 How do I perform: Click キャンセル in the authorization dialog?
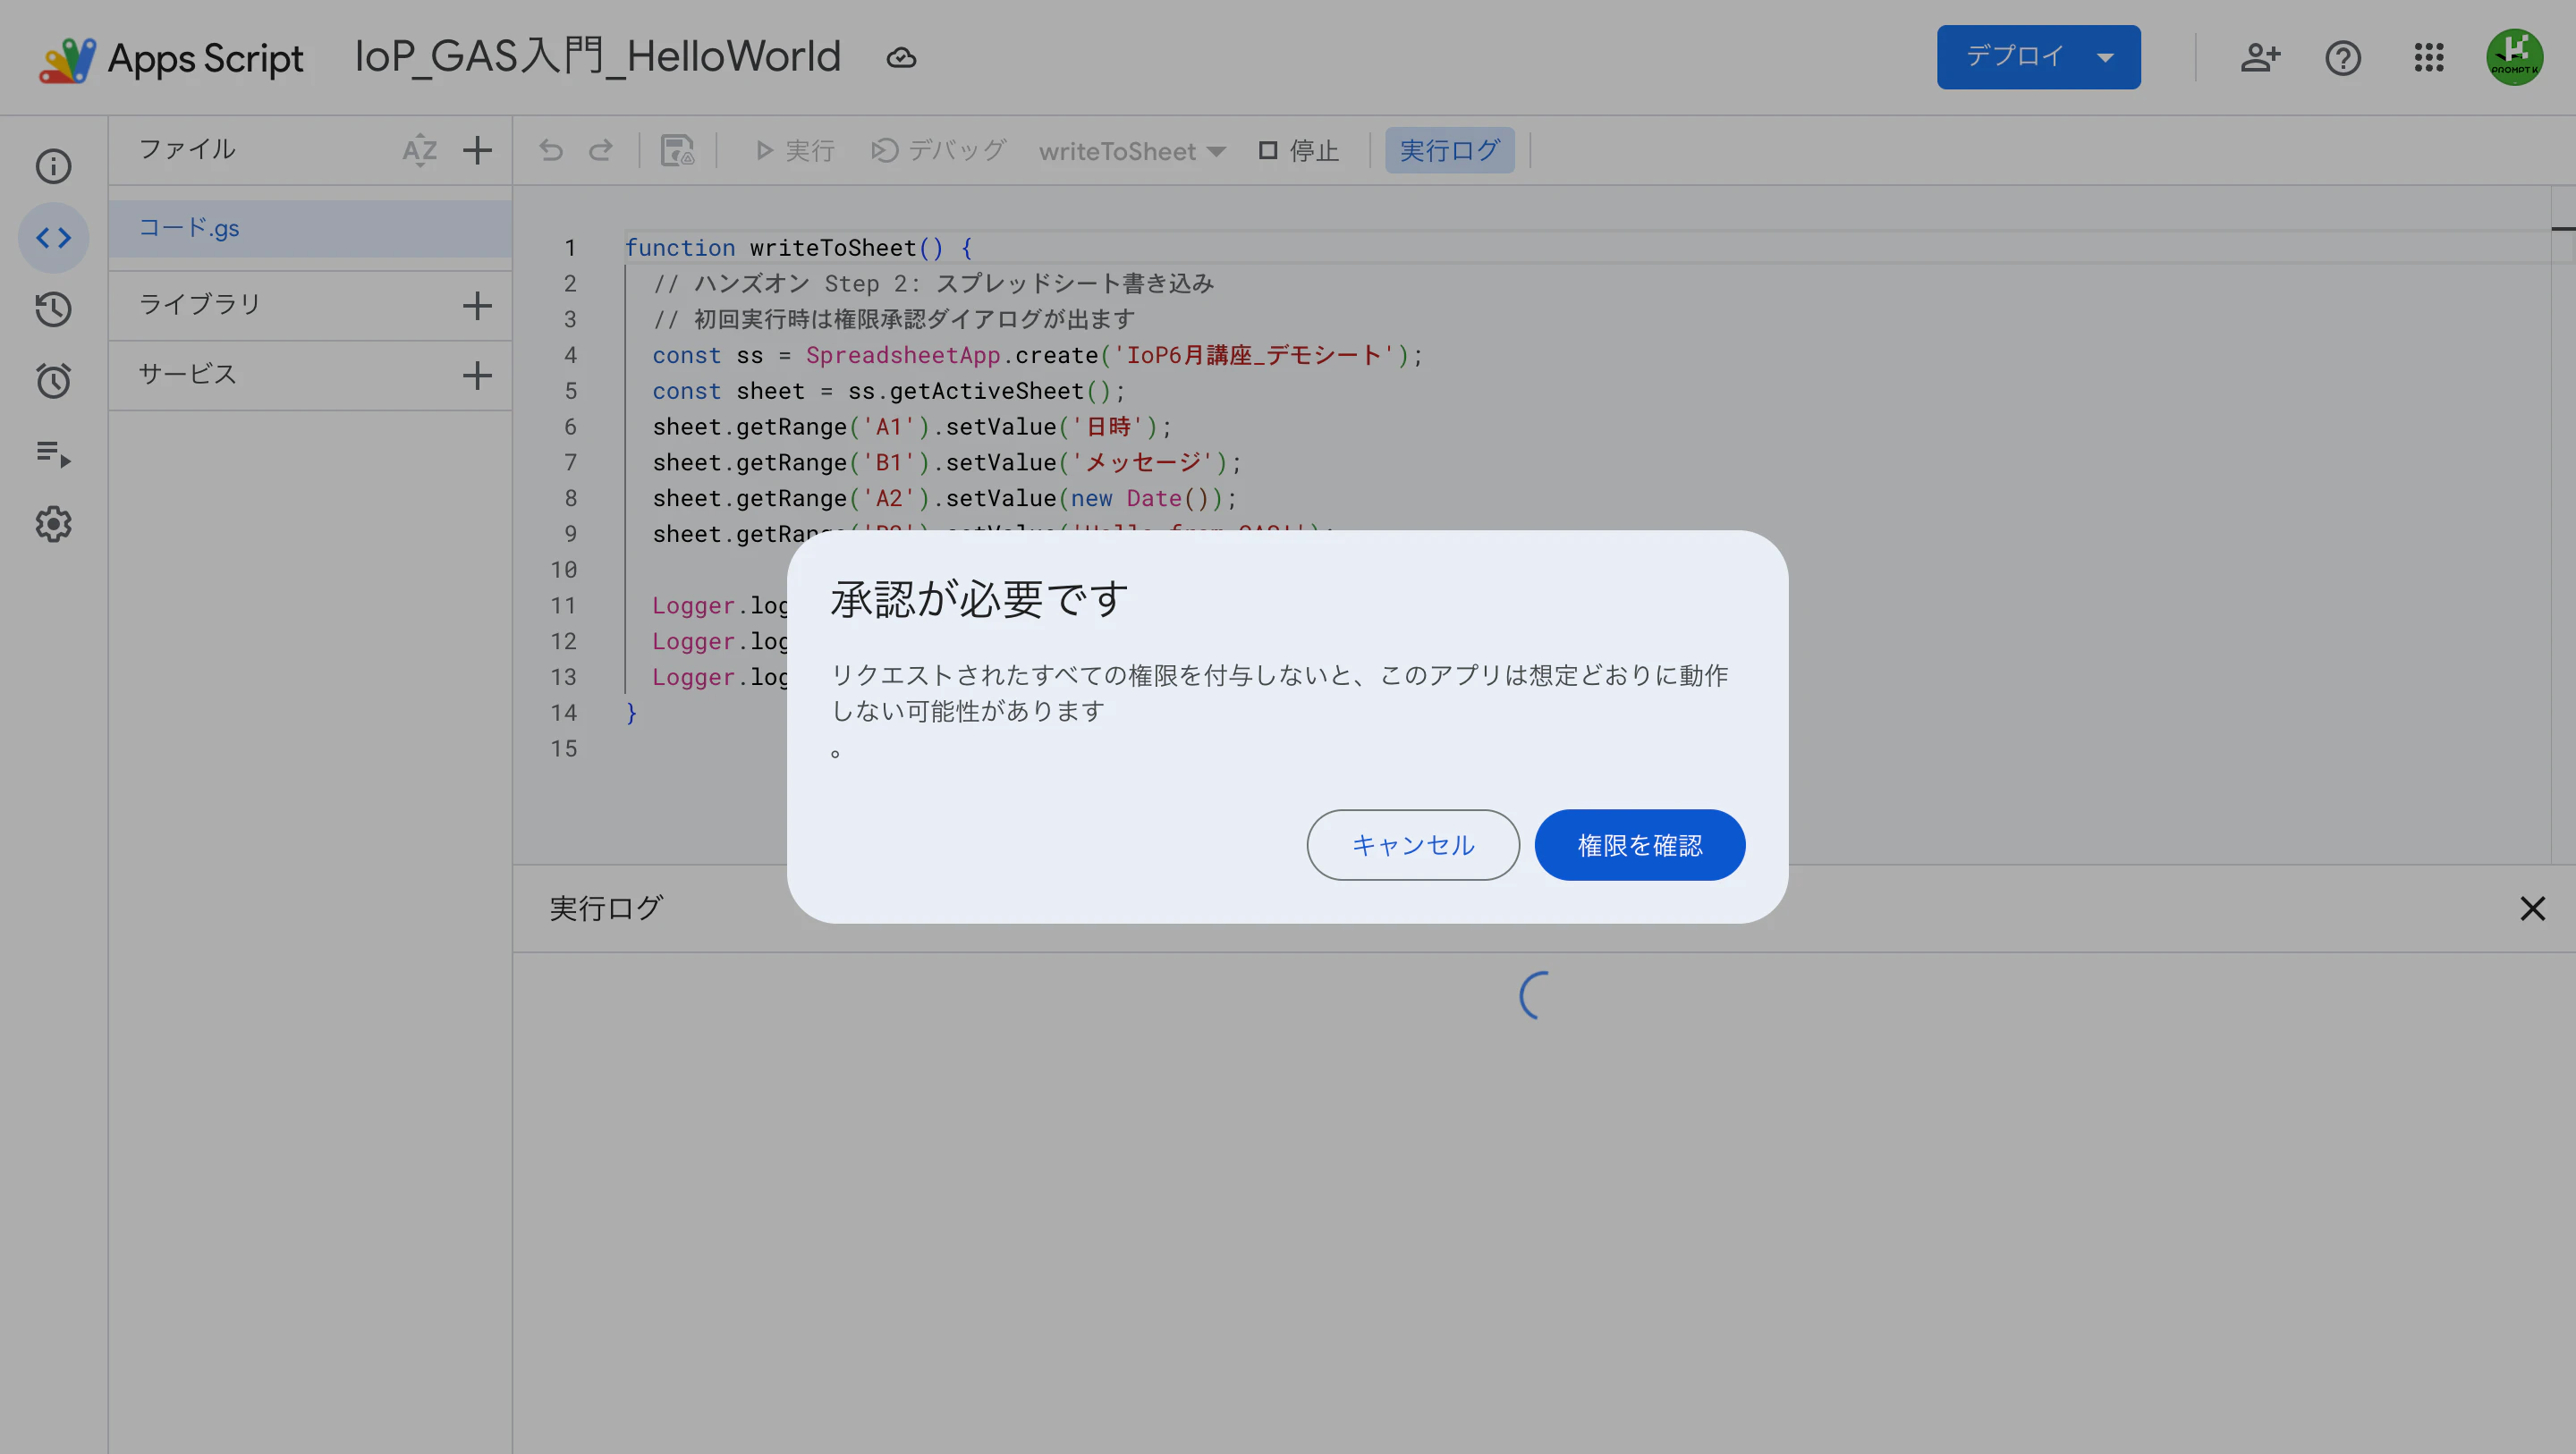click(1413, 845)
